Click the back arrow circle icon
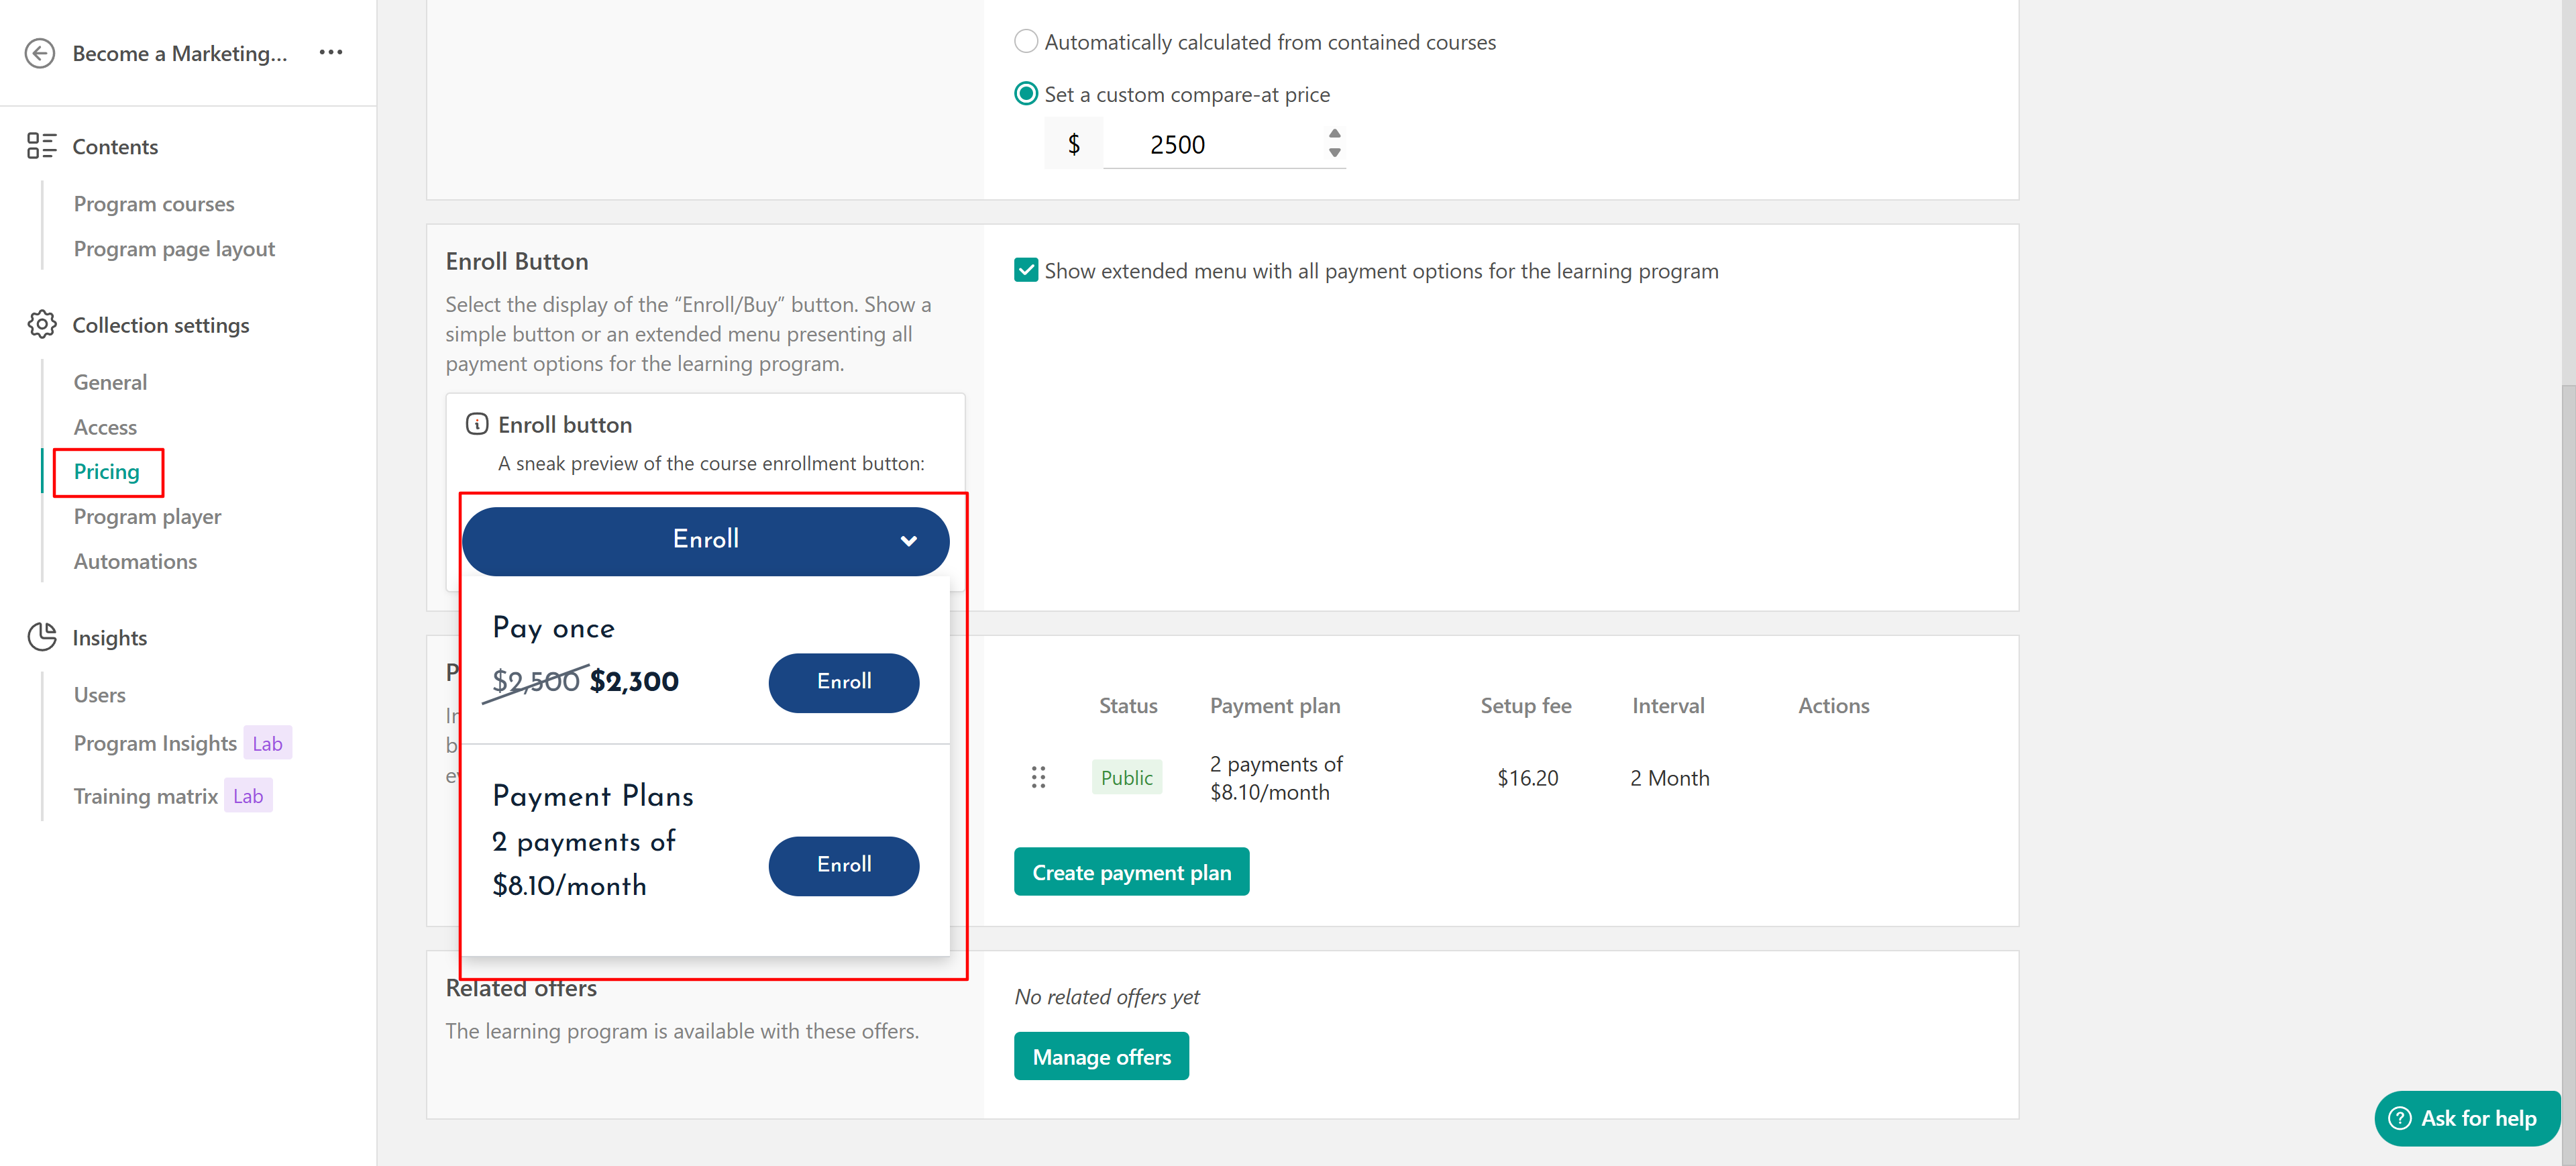Image resolution: width=2576 pixels, height=1166 pixels. (x=40, y=53)
